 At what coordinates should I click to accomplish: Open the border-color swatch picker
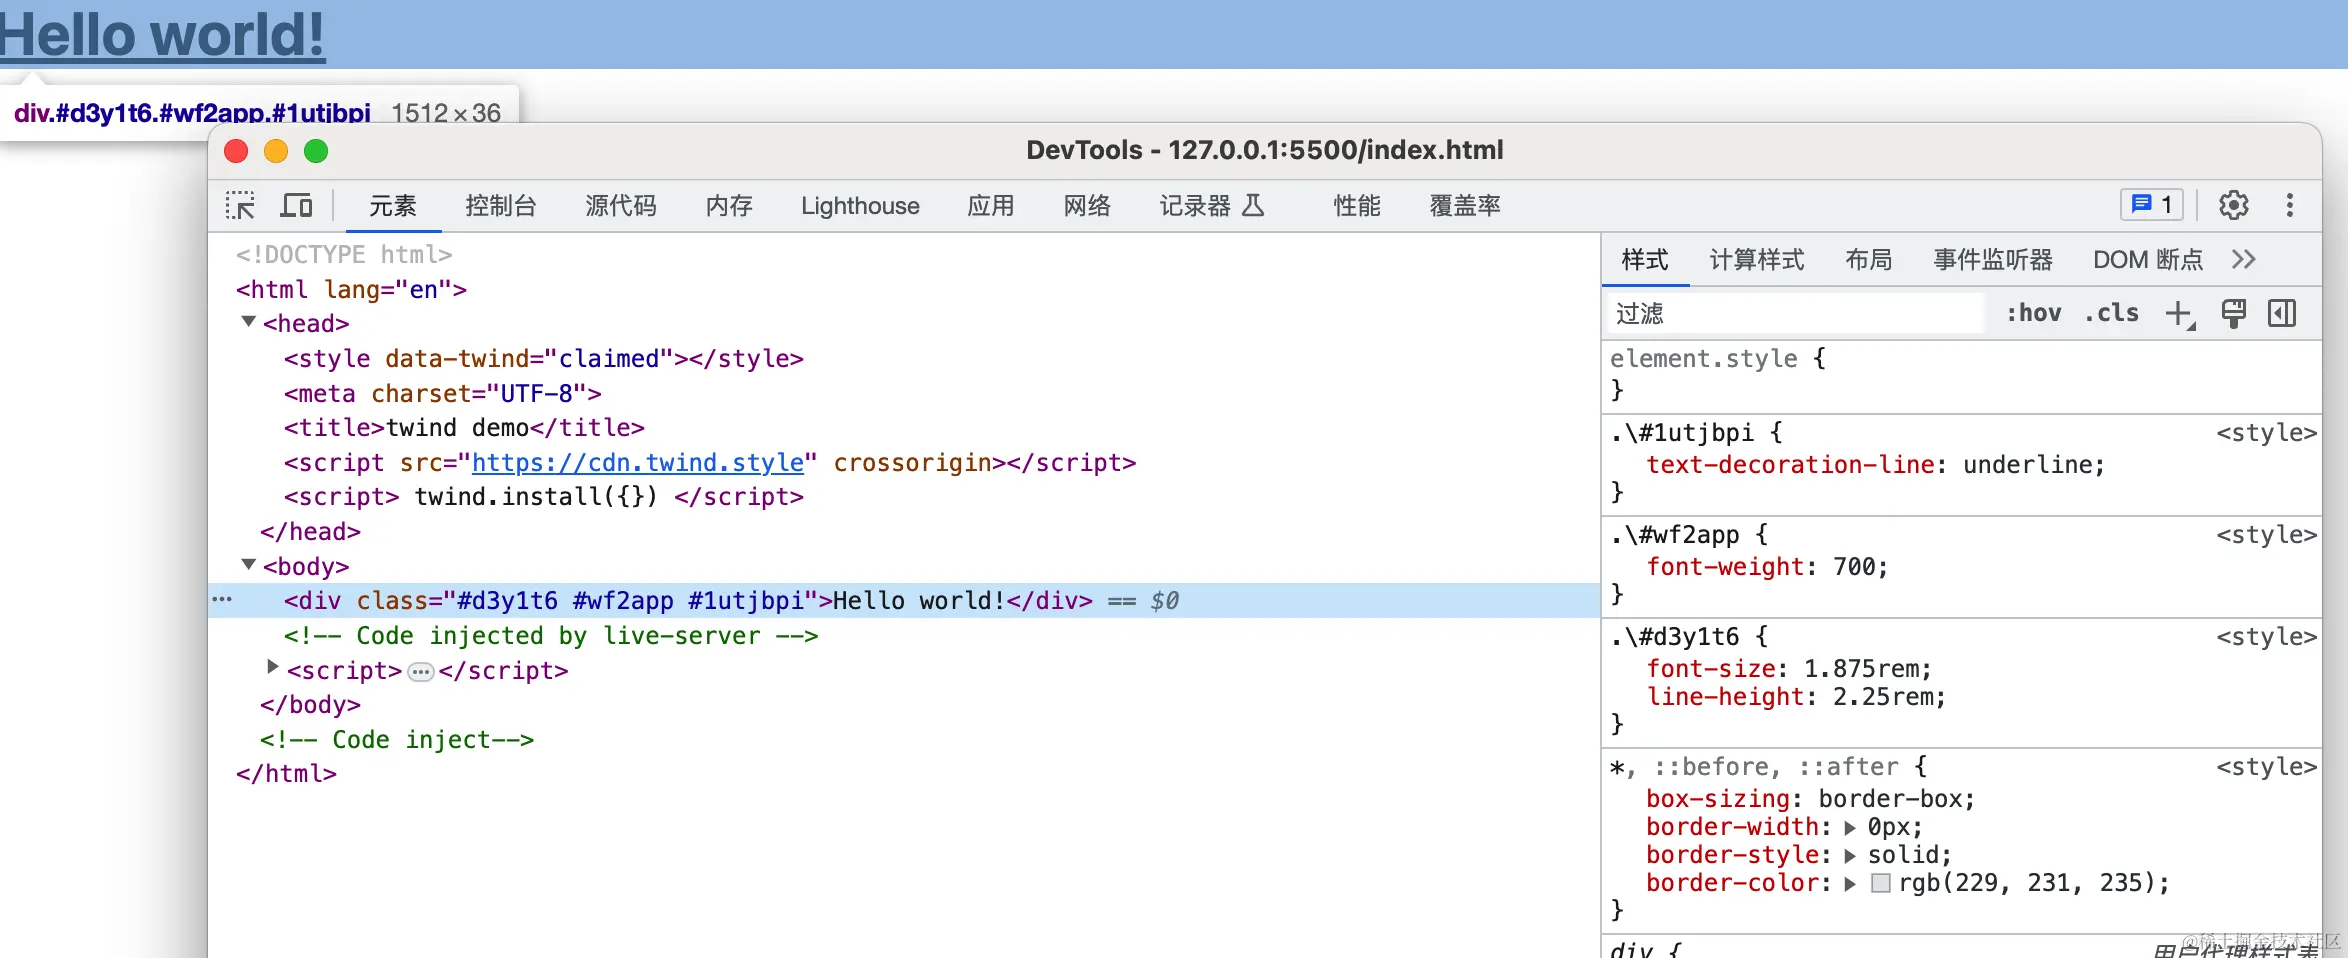[1880, 883]
